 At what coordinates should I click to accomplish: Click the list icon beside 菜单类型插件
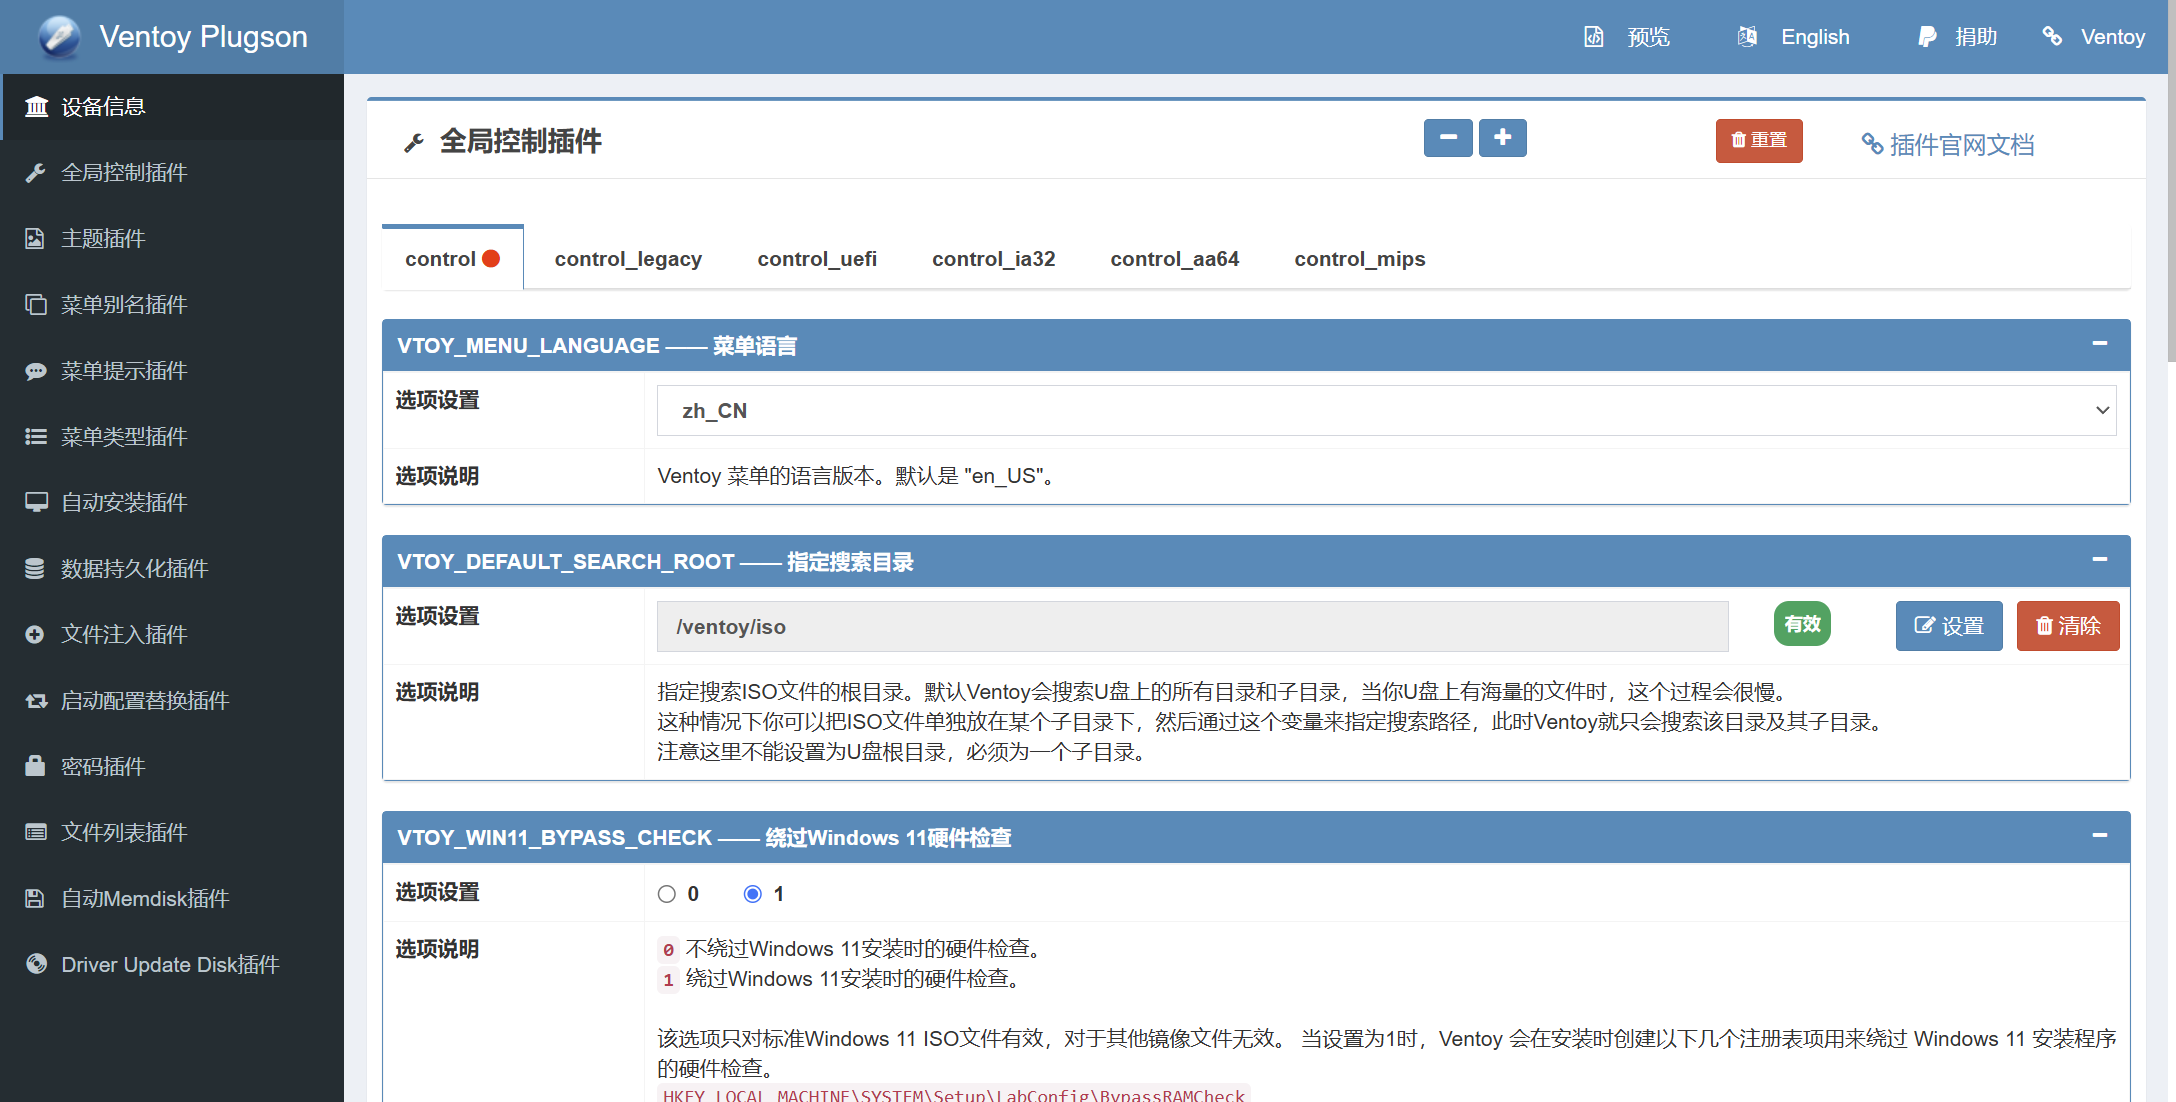click(x=36, y=436)
